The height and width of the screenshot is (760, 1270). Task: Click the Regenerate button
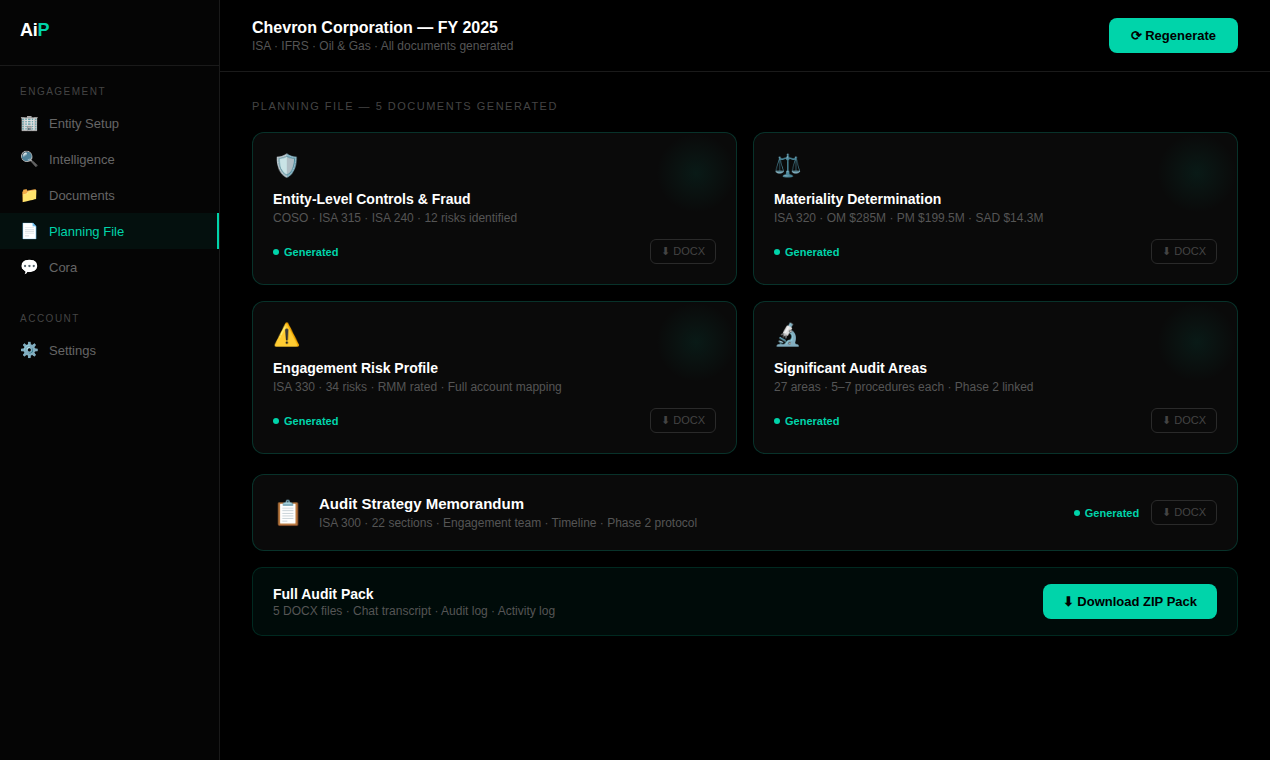(1173, 35)
